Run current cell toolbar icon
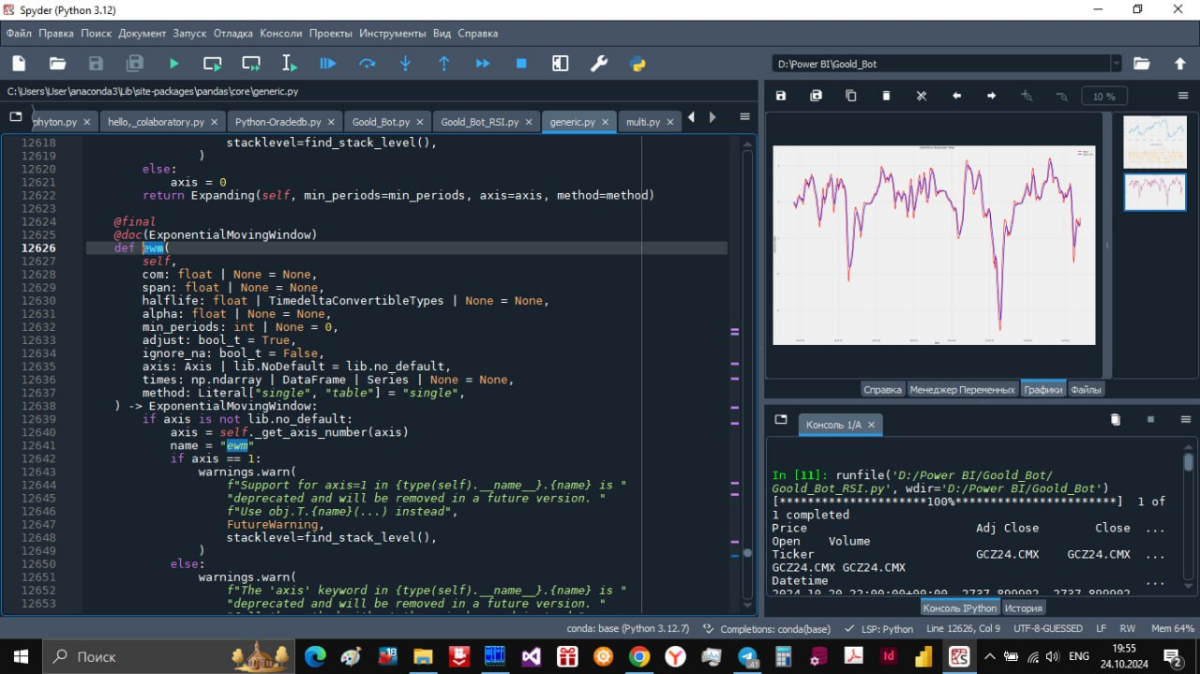This screenshot has height=674, width=1200. point(212,63)
